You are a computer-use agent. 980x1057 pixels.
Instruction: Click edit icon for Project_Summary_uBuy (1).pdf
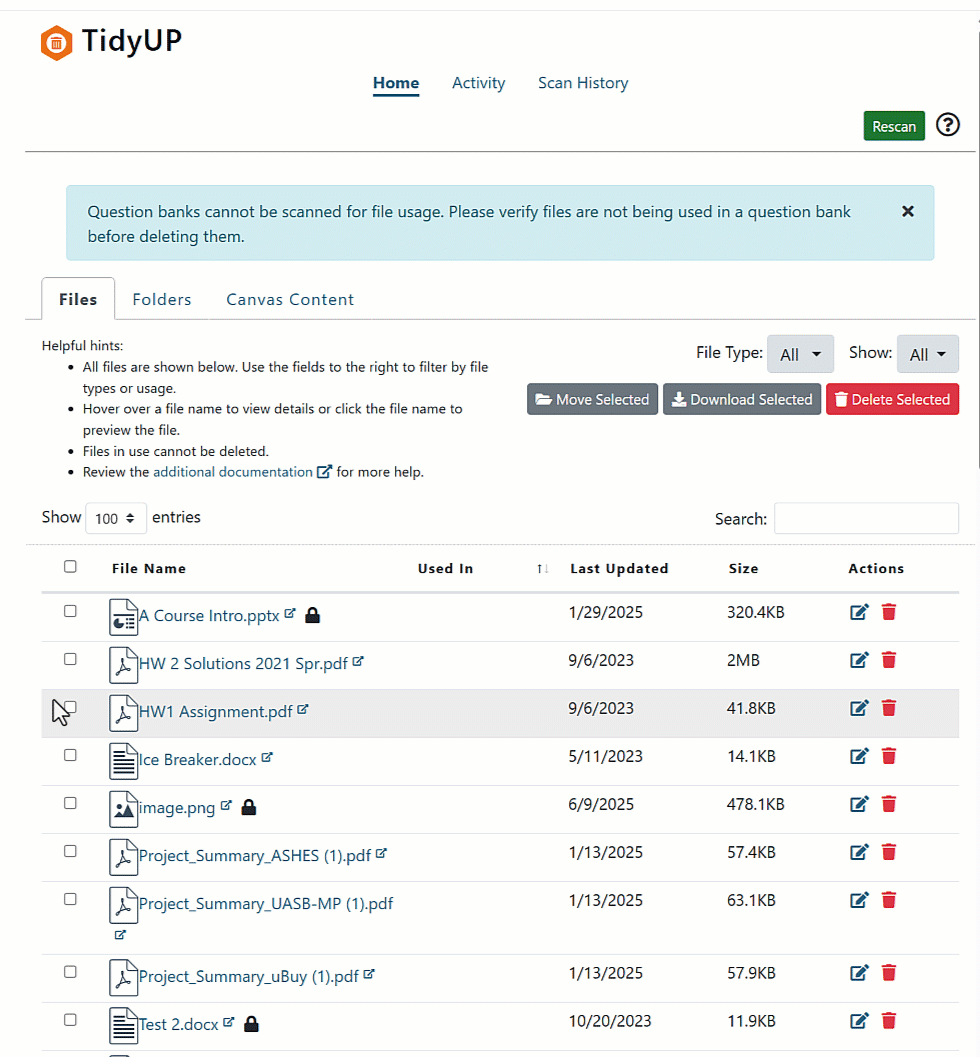(859, 973)
